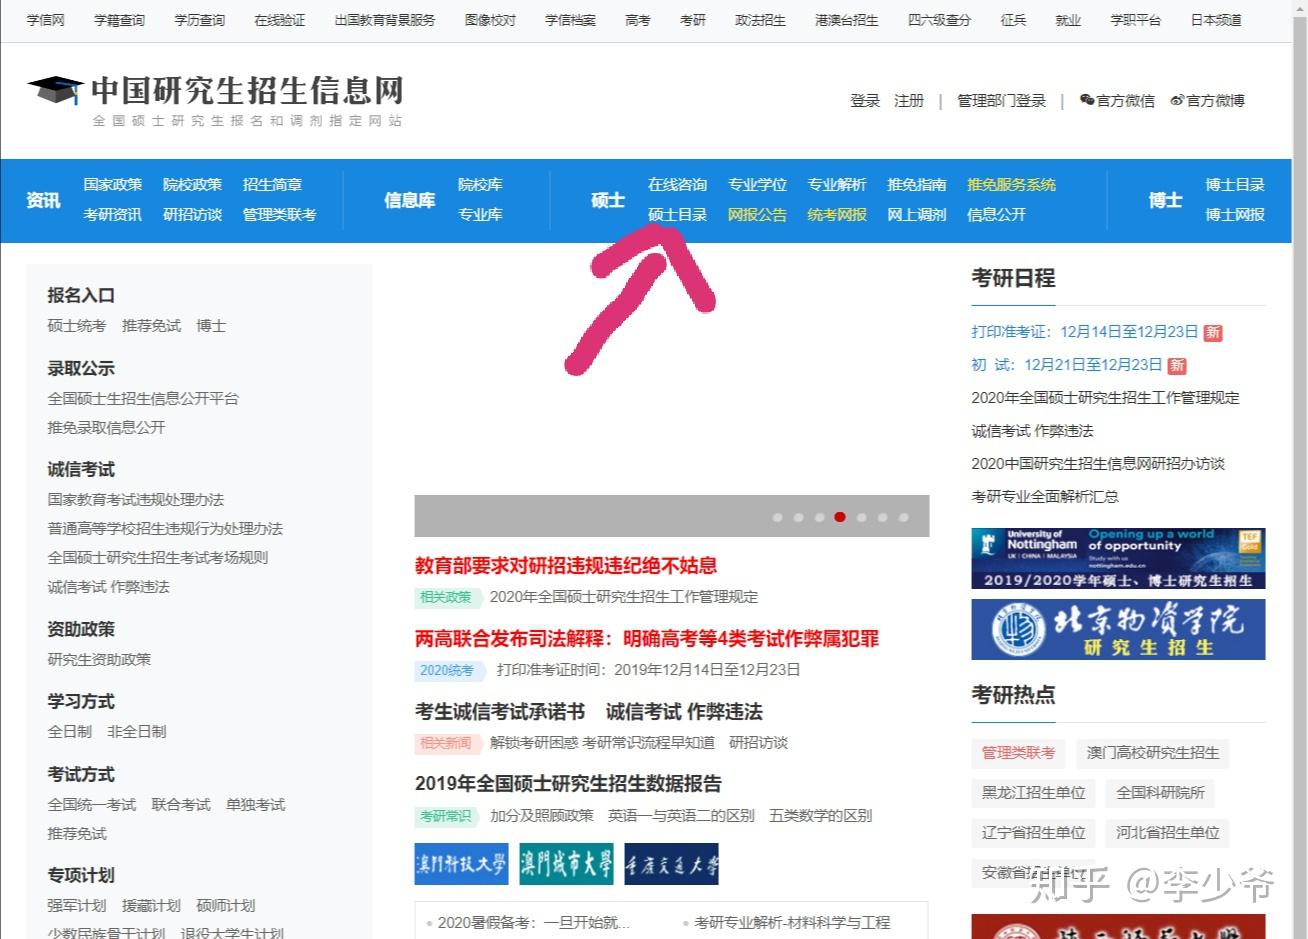Select the first carousel indicator dot
This screenshot has height=939, width=1308.
click(x=777, y=517)
